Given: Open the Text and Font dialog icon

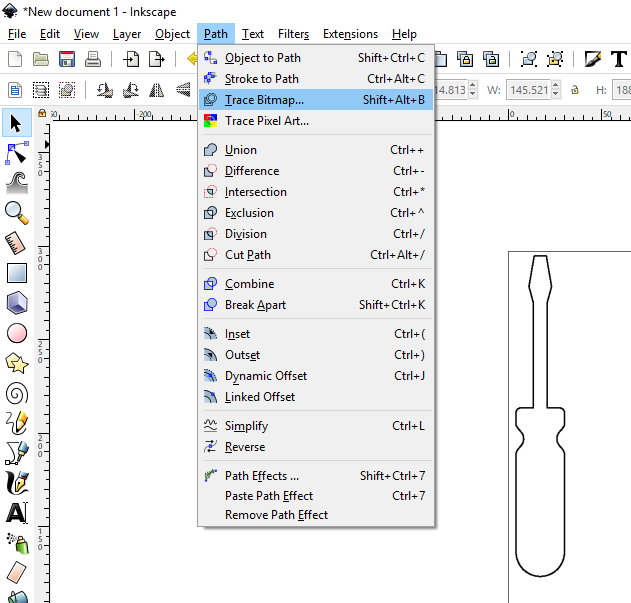Looking at the screenshot, I should point(619,59).
